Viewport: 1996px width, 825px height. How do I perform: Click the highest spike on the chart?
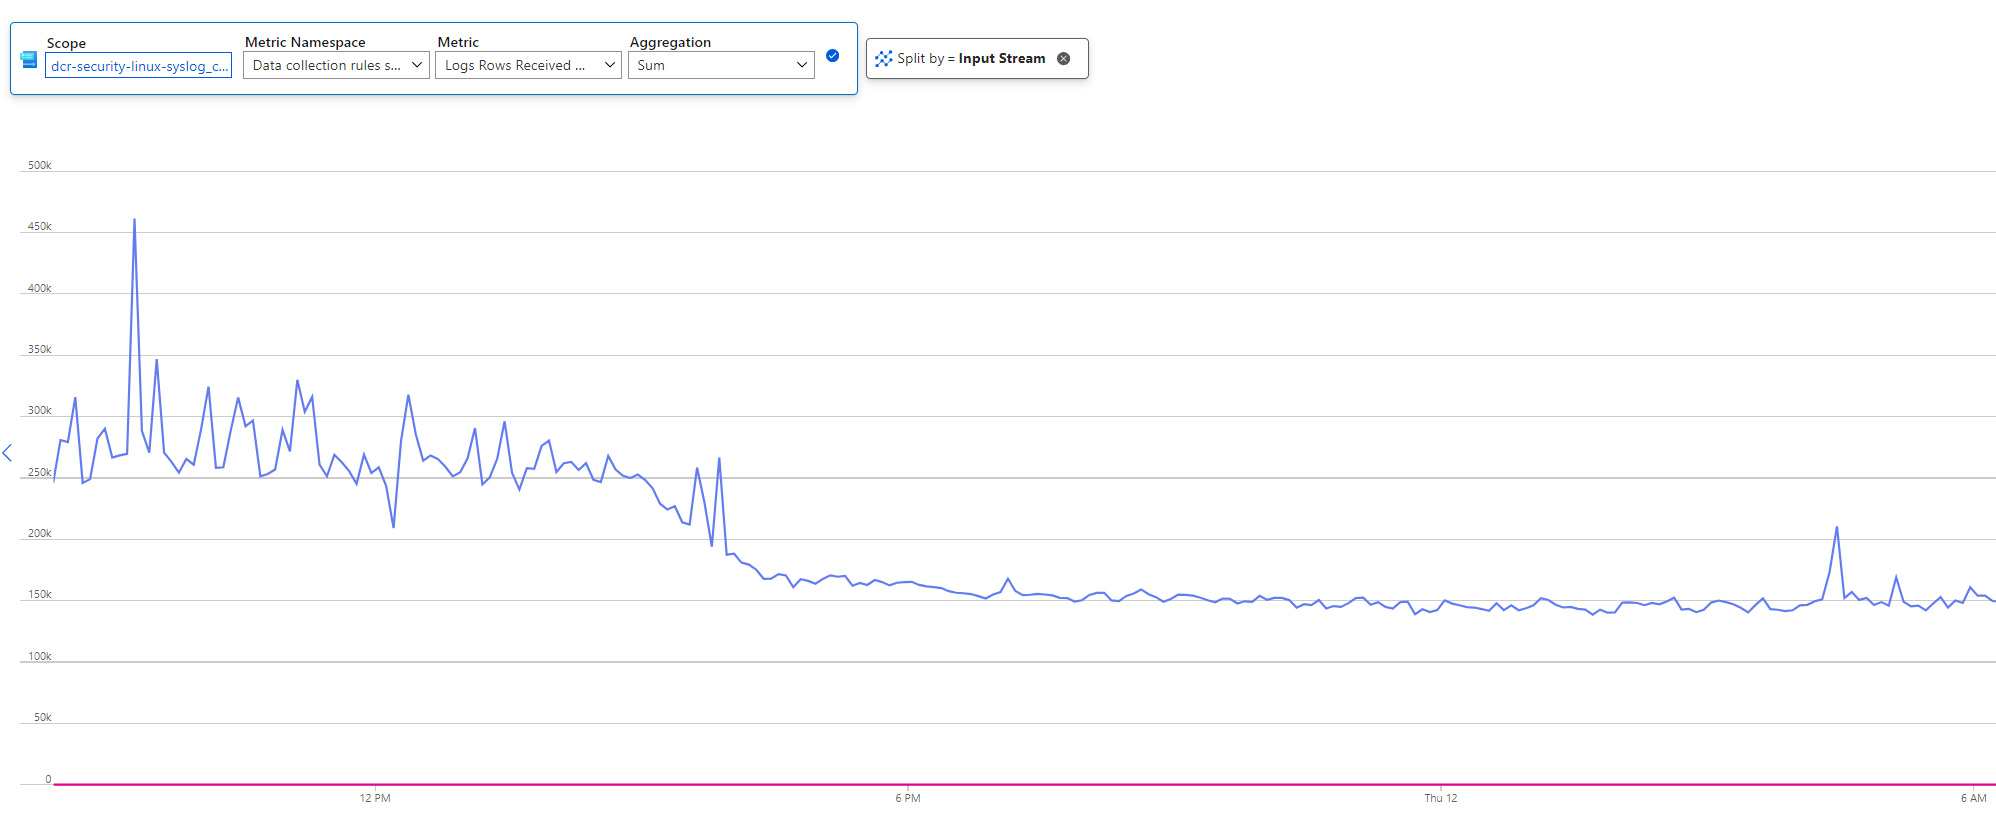coord(134,220)
